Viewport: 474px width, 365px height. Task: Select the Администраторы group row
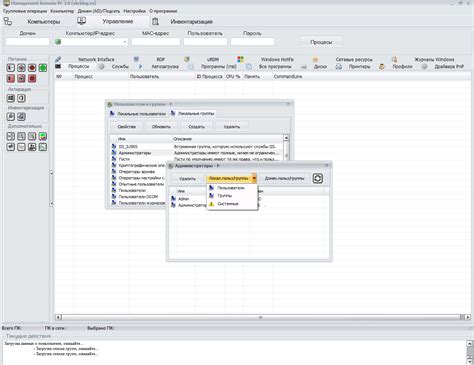[x=197, y=153]
